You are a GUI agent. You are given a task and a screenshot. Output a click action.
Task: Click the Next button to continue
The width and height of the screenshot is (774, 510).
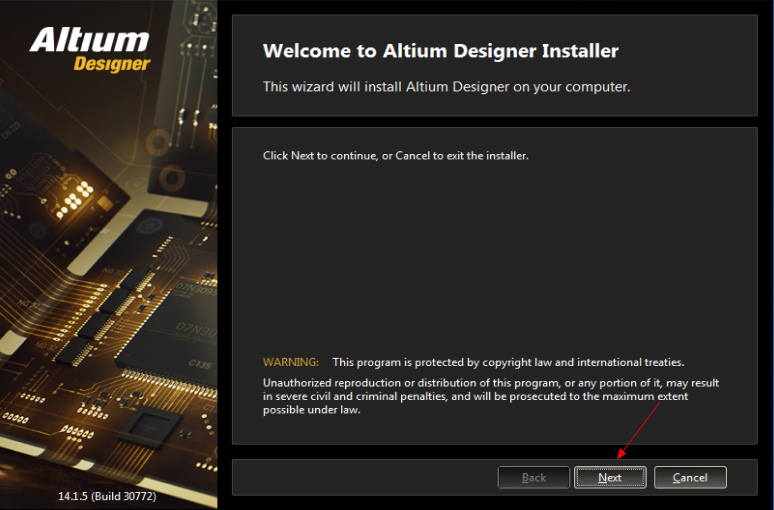point(610,478)
